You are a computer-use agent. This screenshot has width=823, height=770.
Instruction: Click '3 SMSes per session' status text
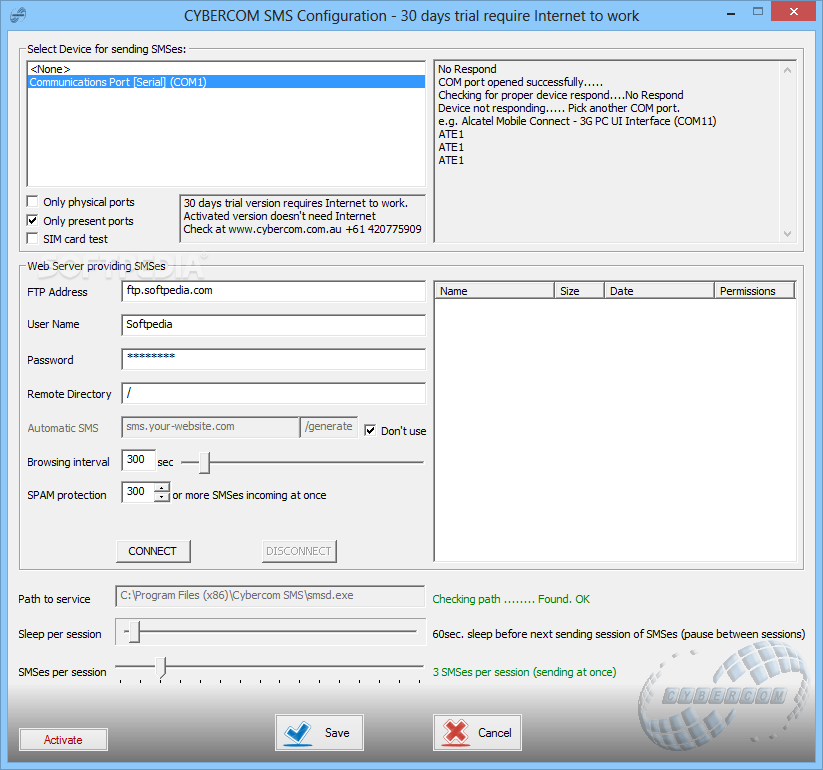pyautogui.click(x=524, y=672)
